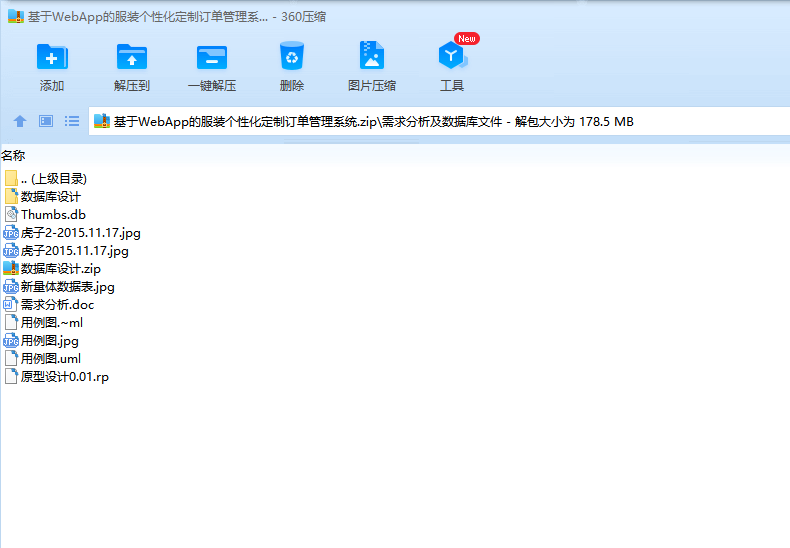The height and width of the screenshot is (548, 790).
Task: Open the 工具 (Tools) icon
Action: (x=452, y=55)
